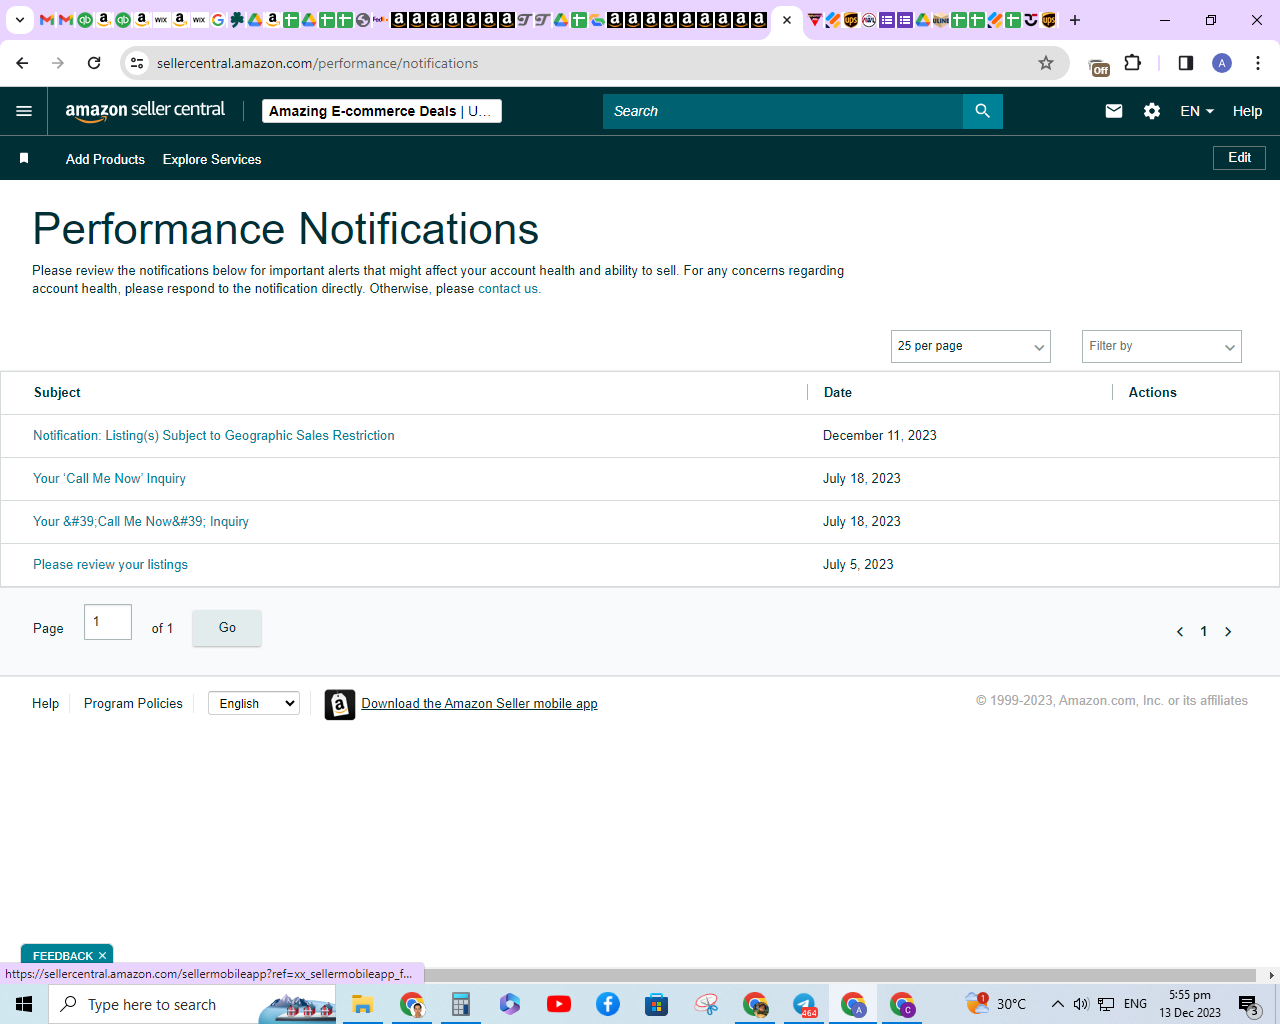The height and width of the screenshot is (1024, 1280).
Task: Open the English language dropdown in the footer
Action: click(x=254, y=703)
